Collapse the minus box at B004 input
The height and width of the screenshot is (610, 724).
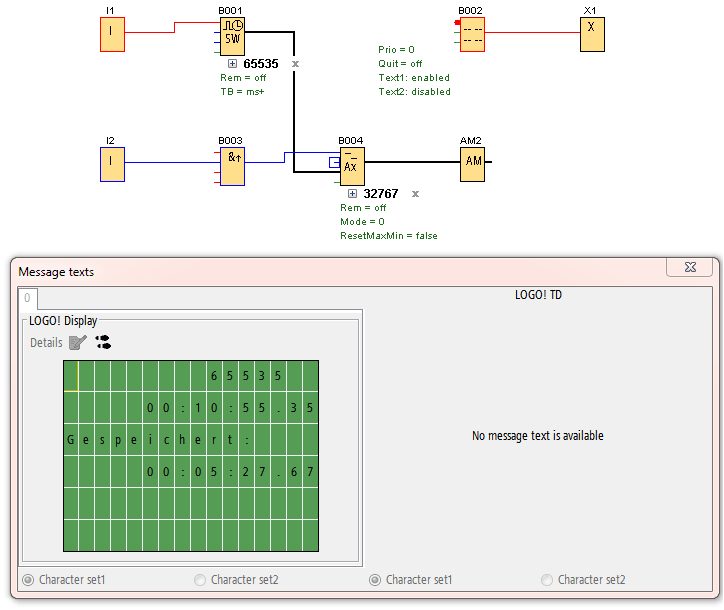click(x=334, y=162)
